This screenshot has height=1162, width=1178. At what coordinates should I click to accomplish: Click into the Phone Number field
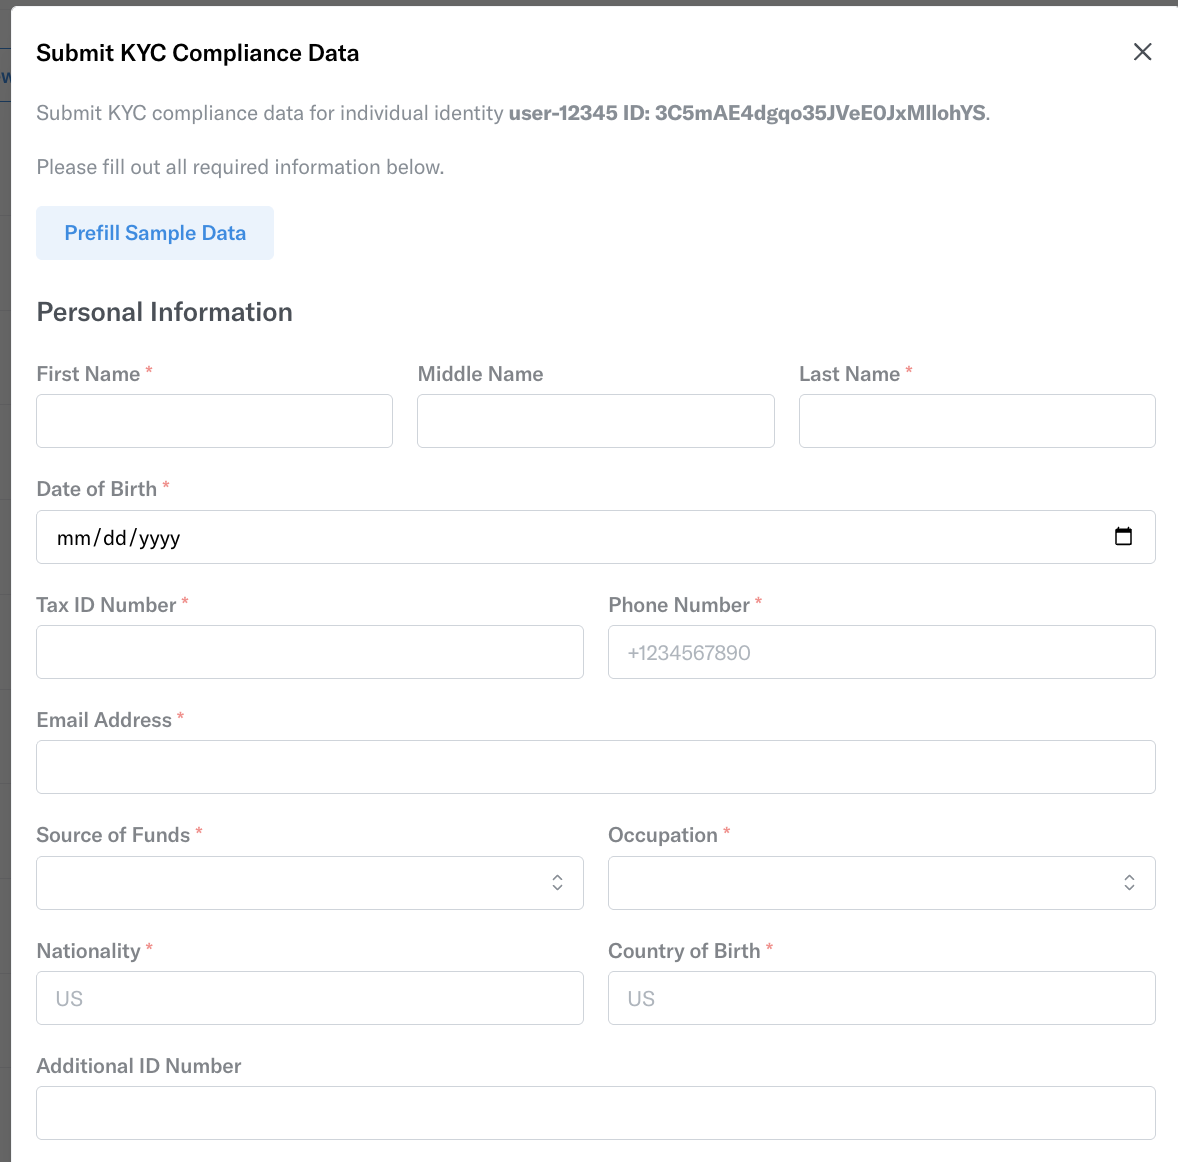[881, 652]
